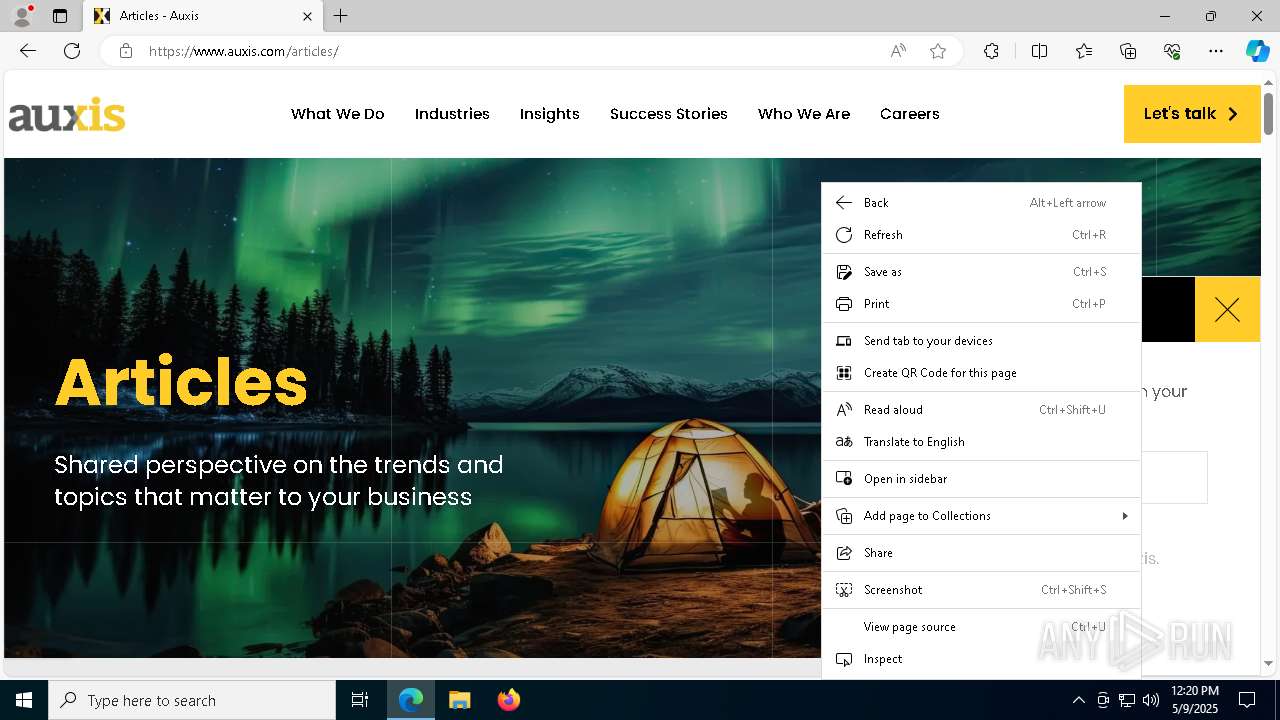Viewport: 1280px width, 720px height.
Task: Select Share in context menu
Action: tap(981, 553)
